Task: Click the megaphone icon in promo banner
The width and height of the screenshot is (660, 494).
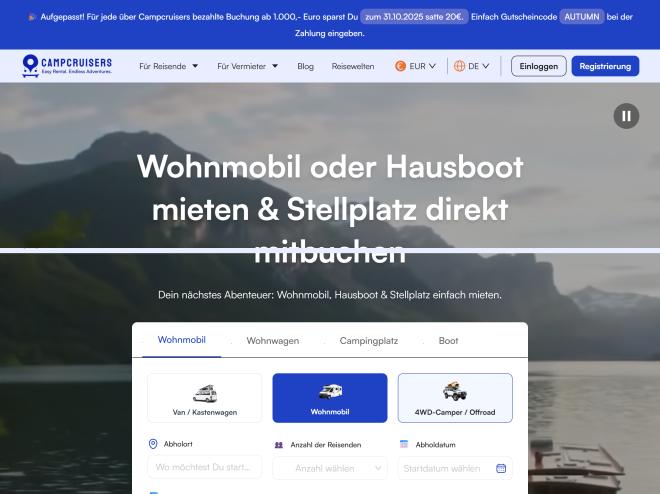Action: tap(32, 17)
